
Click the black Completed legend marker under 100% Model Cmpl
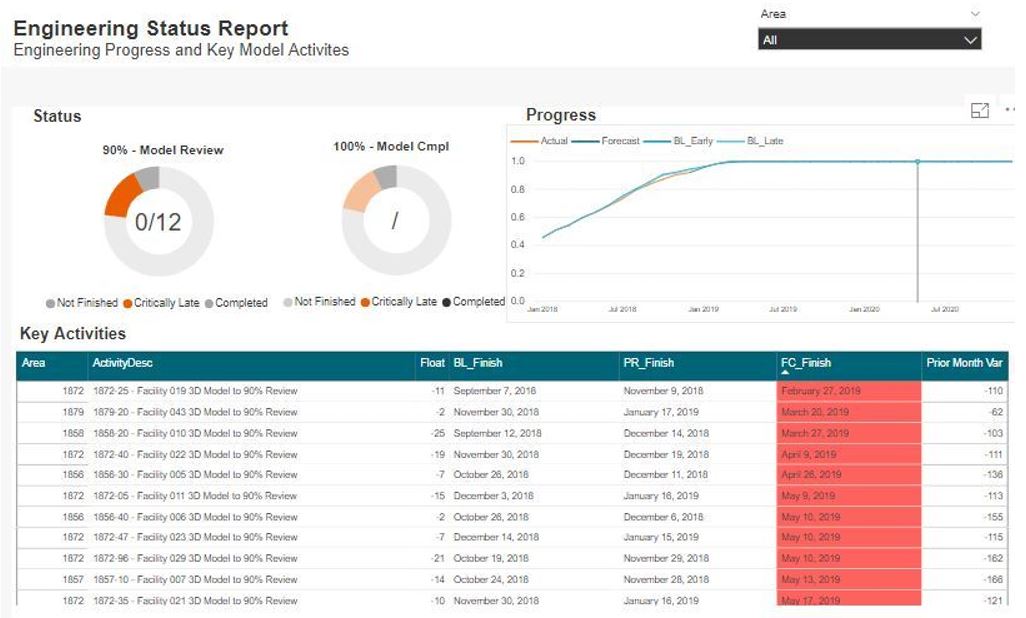[x=446, y=302]
